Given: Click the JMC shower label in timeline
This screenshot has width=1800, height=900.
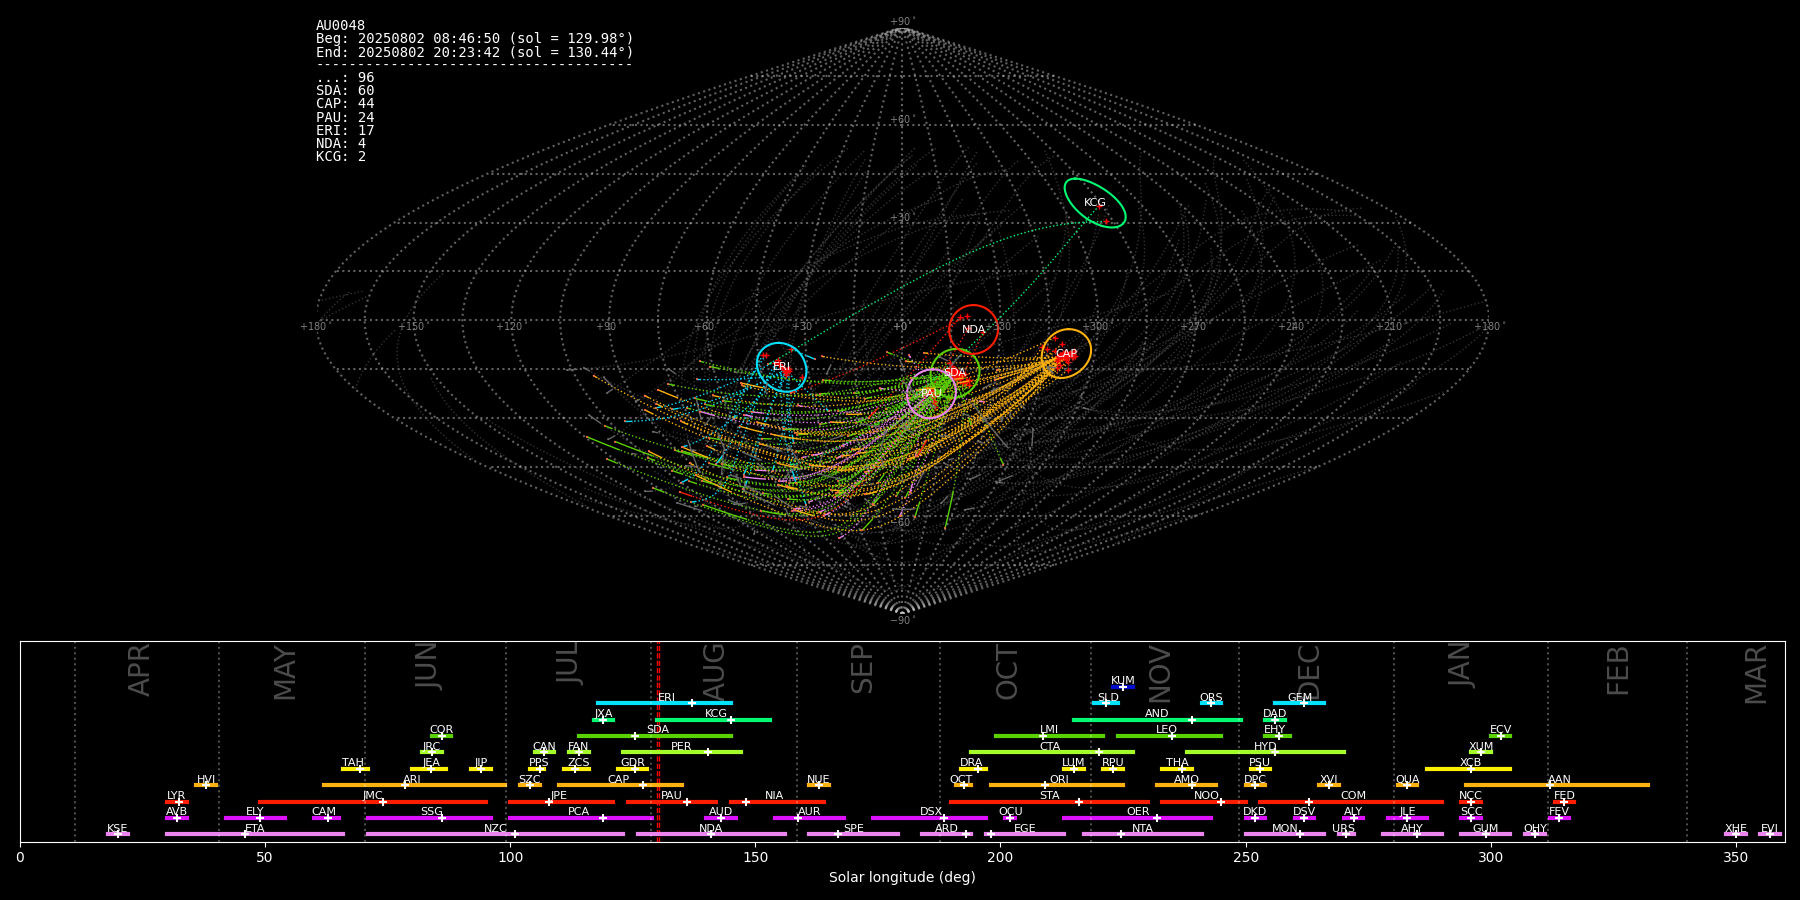Looking at the screenshot, I should point(372,796).
